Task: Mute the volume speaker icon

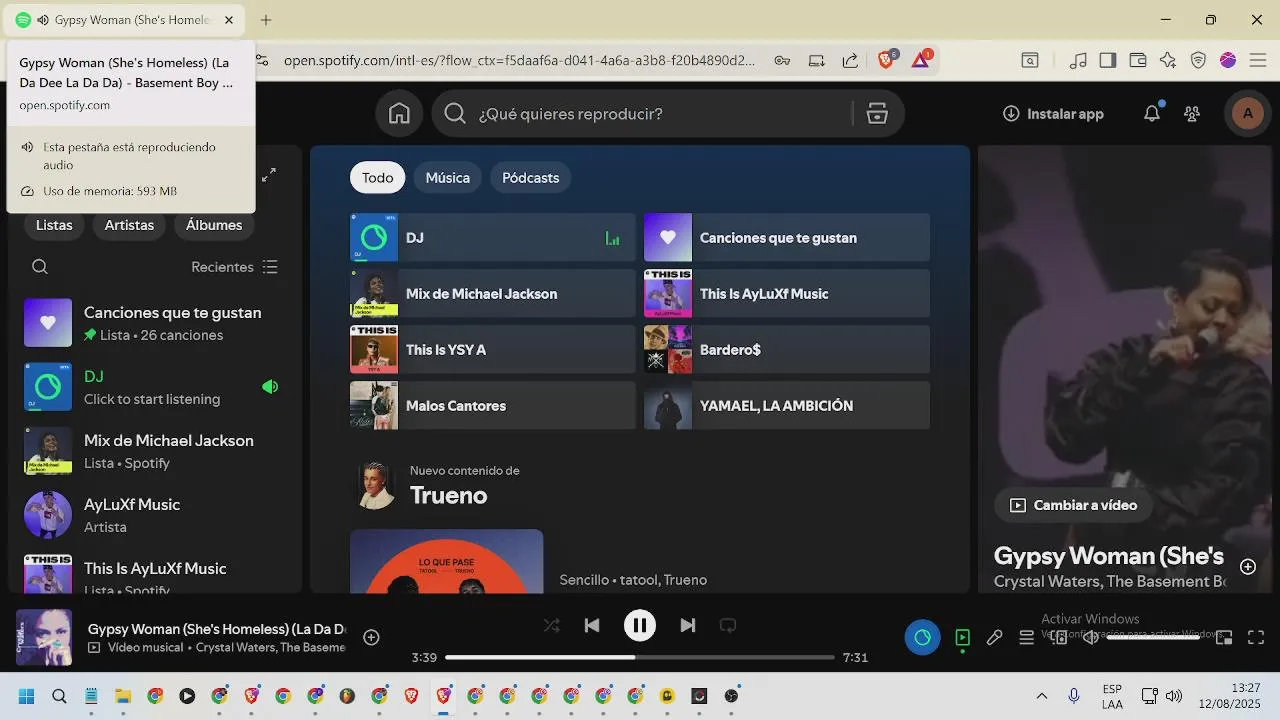Action: point(1091,637)
